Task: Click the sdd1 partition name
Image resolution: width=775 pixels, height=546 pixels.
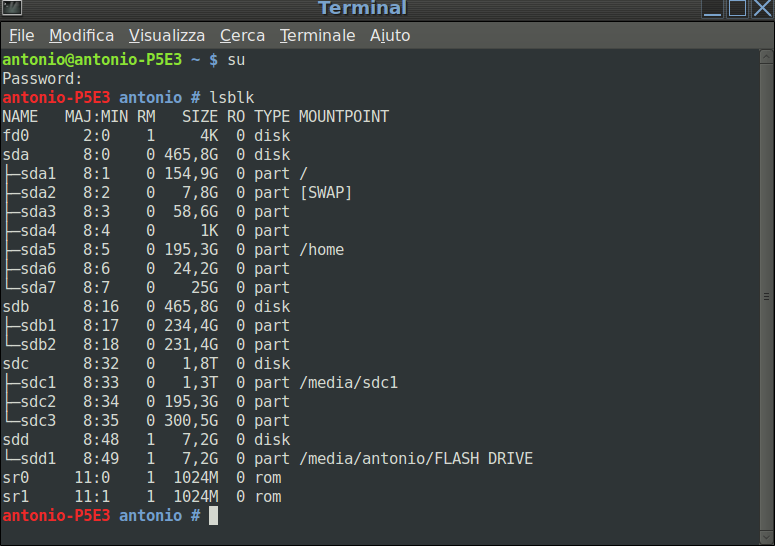Action: click(x=38, y=459)
